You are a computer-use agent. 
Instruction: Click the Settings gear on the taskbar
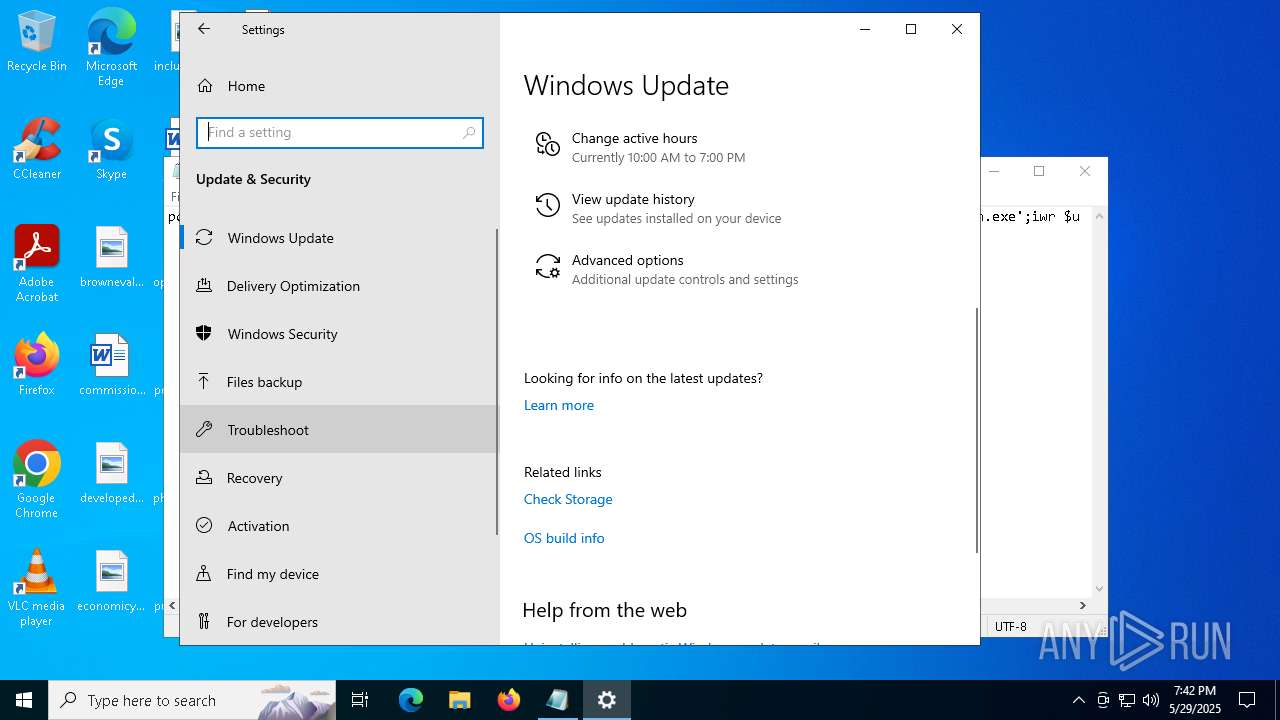[607, 700]
